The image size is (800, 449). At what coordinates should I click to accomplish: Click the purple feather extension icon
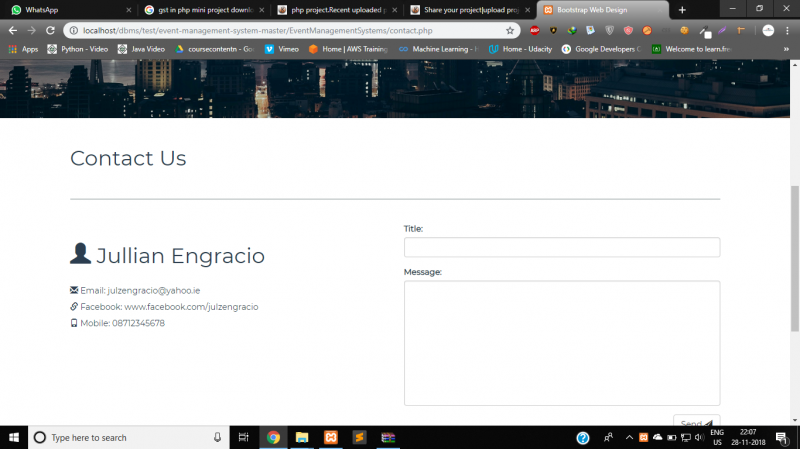722,31
